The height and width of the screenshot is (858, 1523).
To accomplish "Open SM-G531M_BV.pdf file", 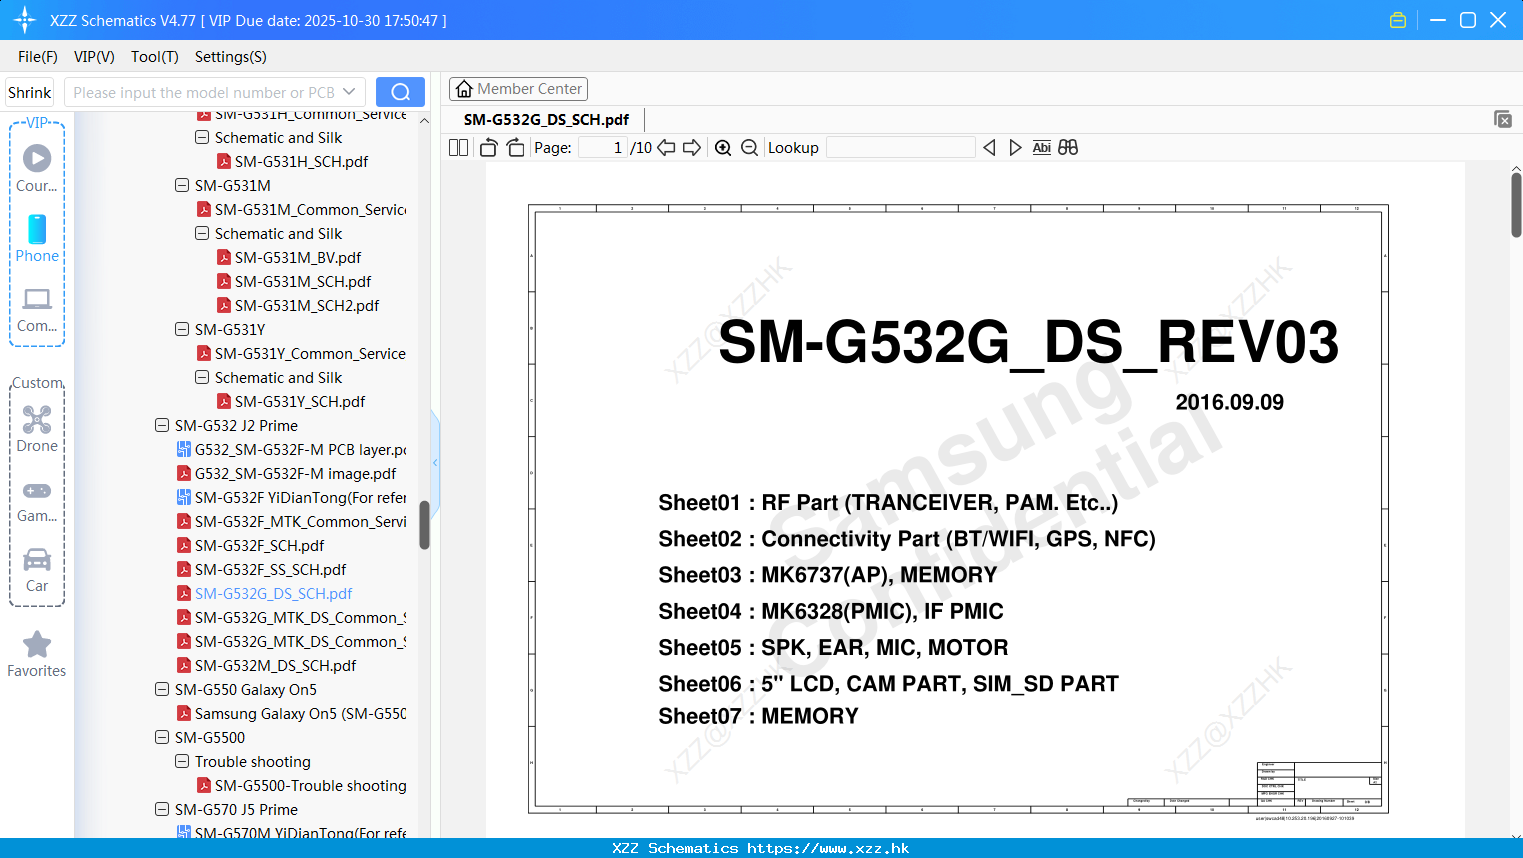I will 298,257.
